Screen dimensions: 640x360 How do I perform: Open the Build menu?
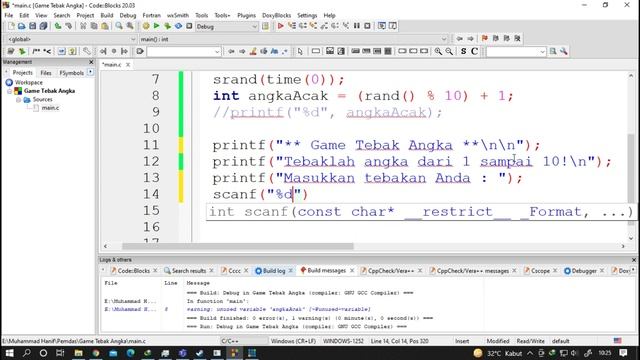tap(107, 15)
